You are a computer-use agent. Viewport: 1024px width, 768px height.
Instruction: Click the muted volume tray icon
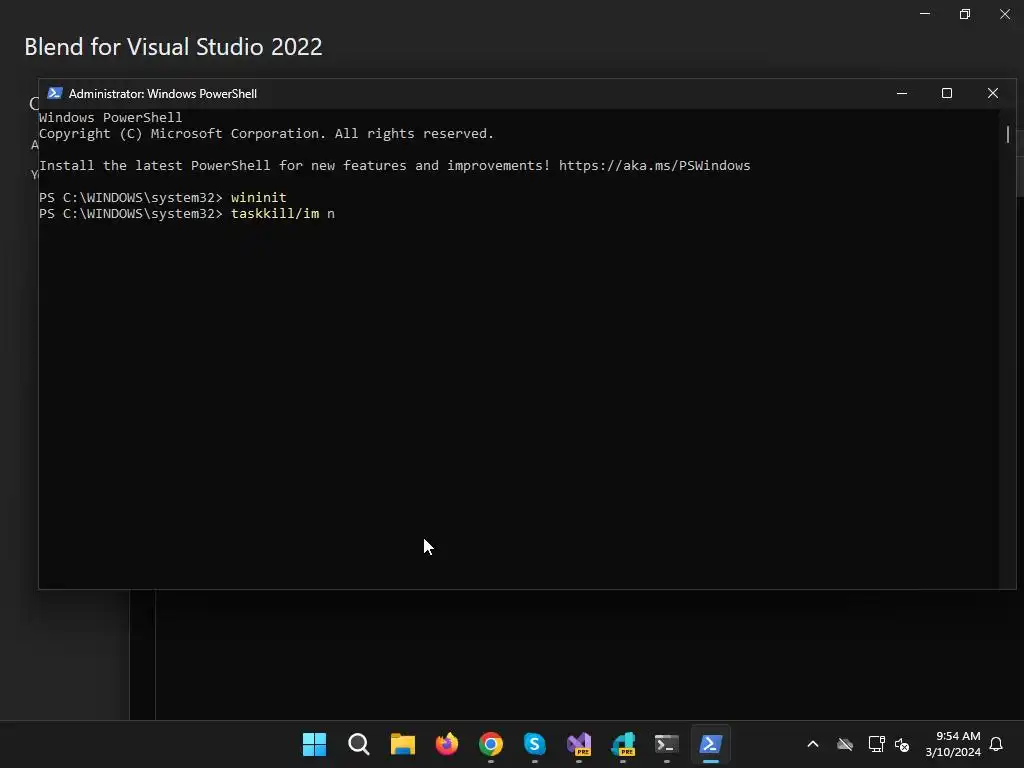(x=902, y=744)
